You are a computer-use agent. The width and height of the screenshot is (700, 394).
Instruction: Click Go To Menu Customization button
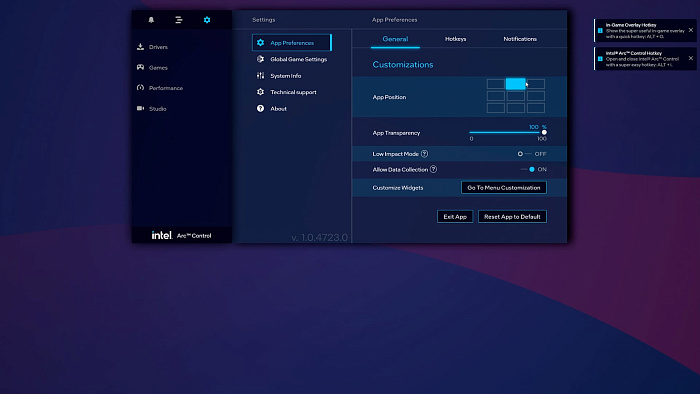coord(504,187)
